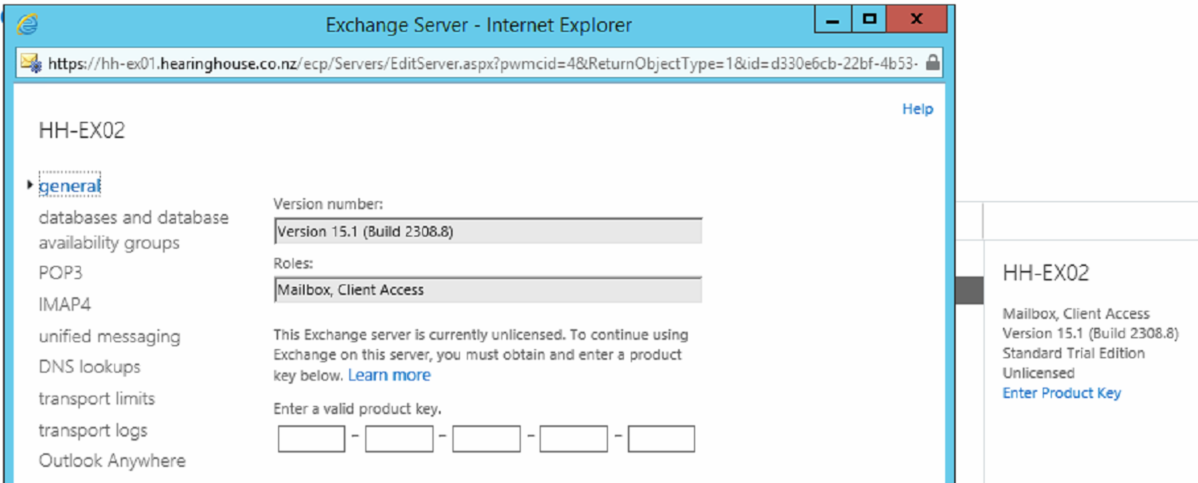Focus the third product key box
The height and width of the screenshot is (483, 1198).
[x=487, y=439]
